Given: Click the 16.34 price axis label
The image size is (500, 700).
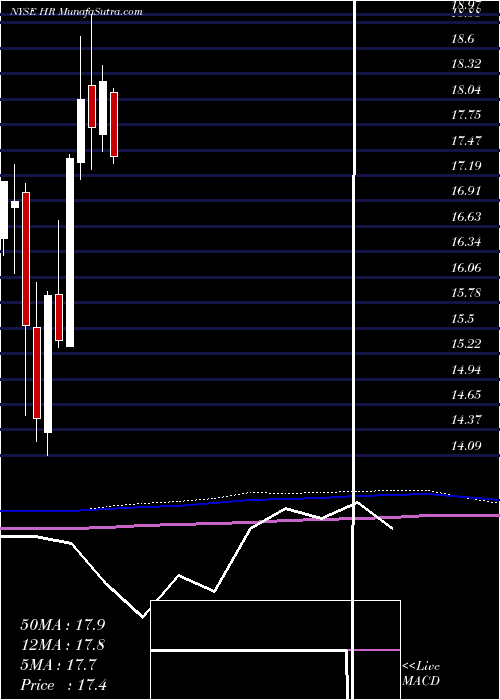Looking at the screenshot, I should (x=466, y=242).
